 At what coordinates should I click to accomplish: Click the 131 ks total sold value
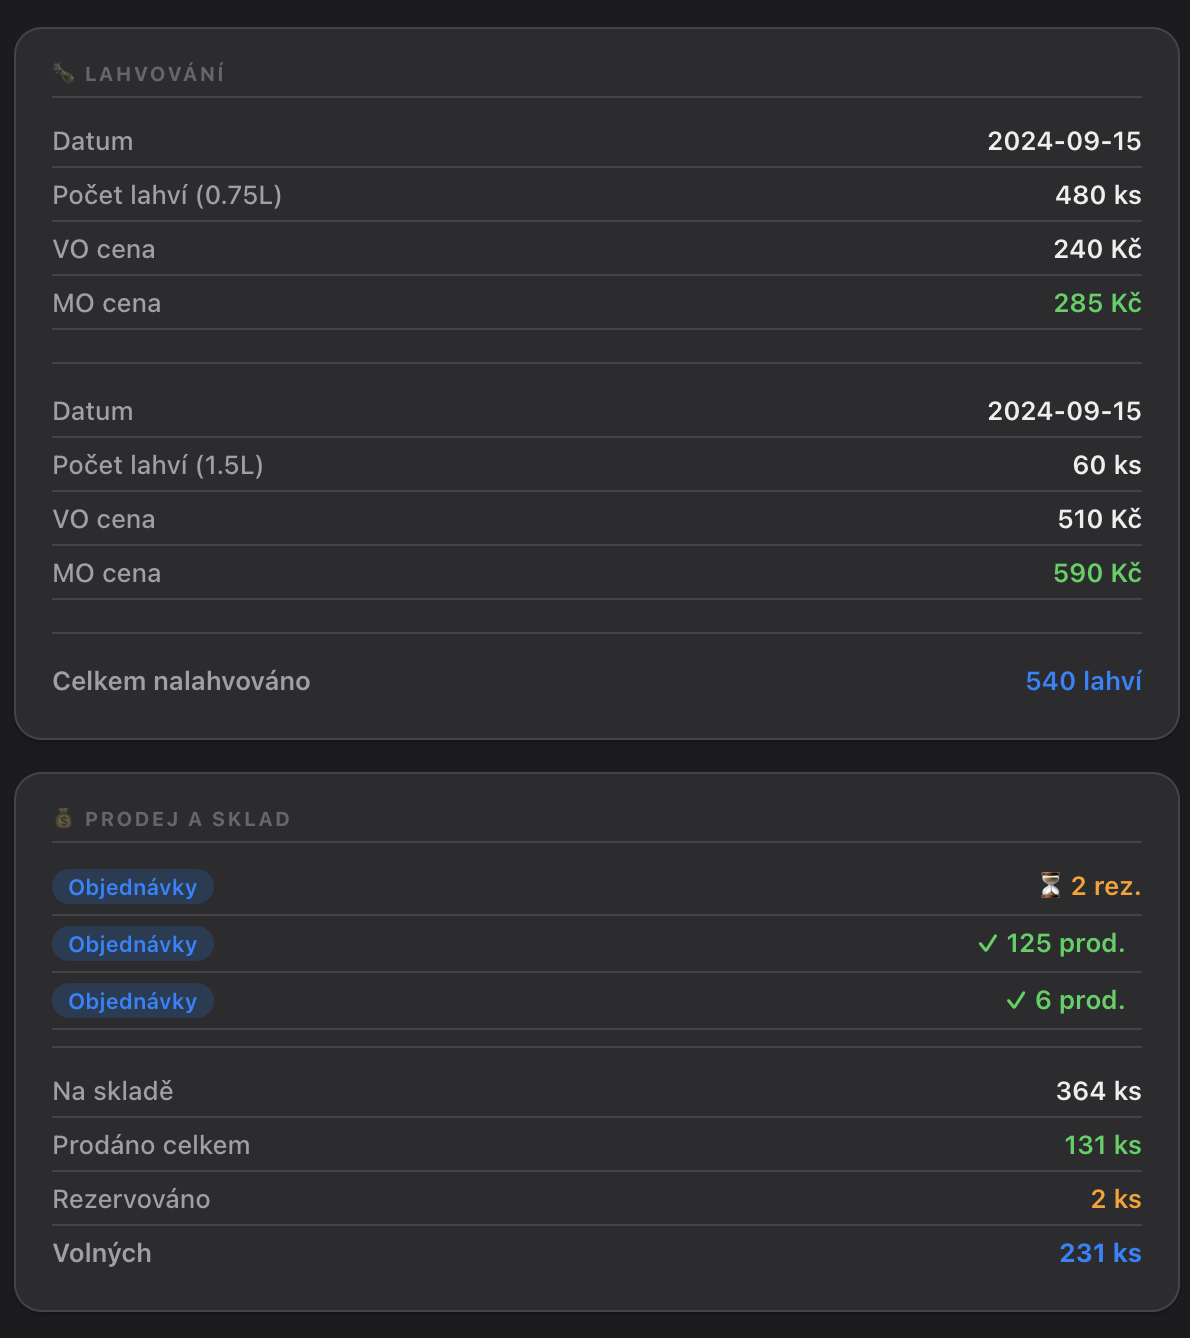(1102, 1145)
